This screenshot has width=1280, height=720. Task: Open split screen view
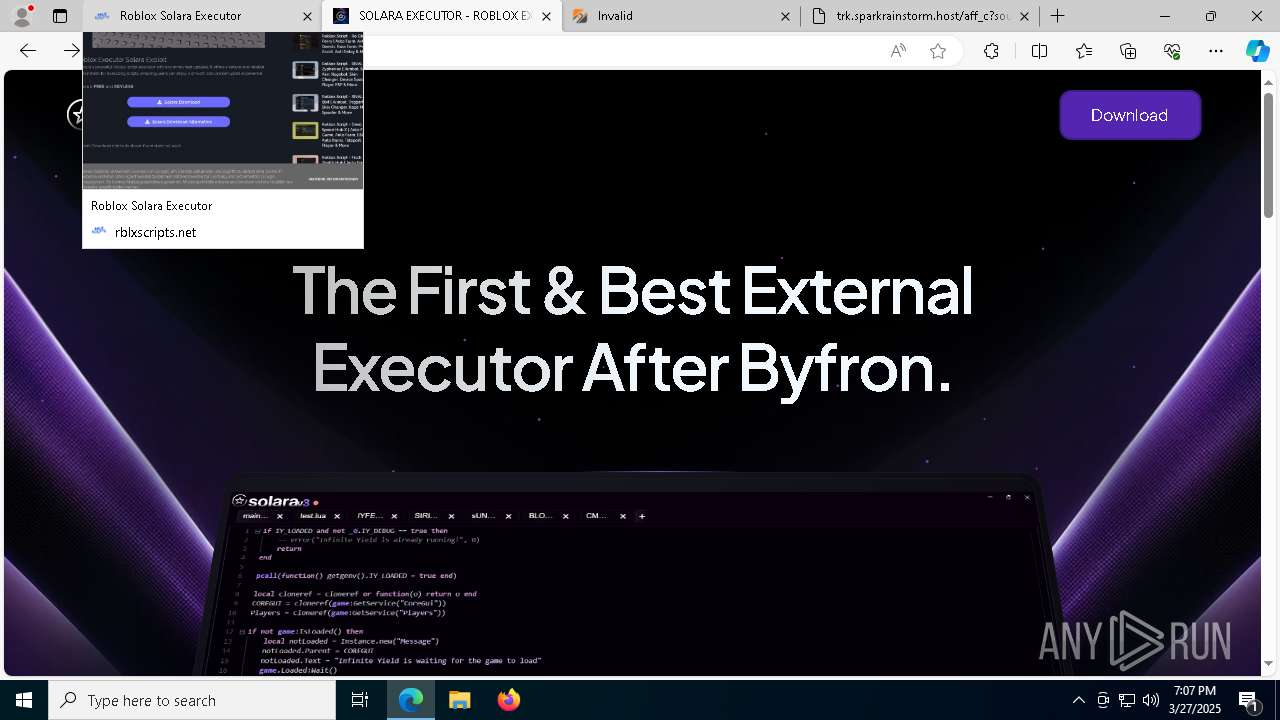(1039, 51)
